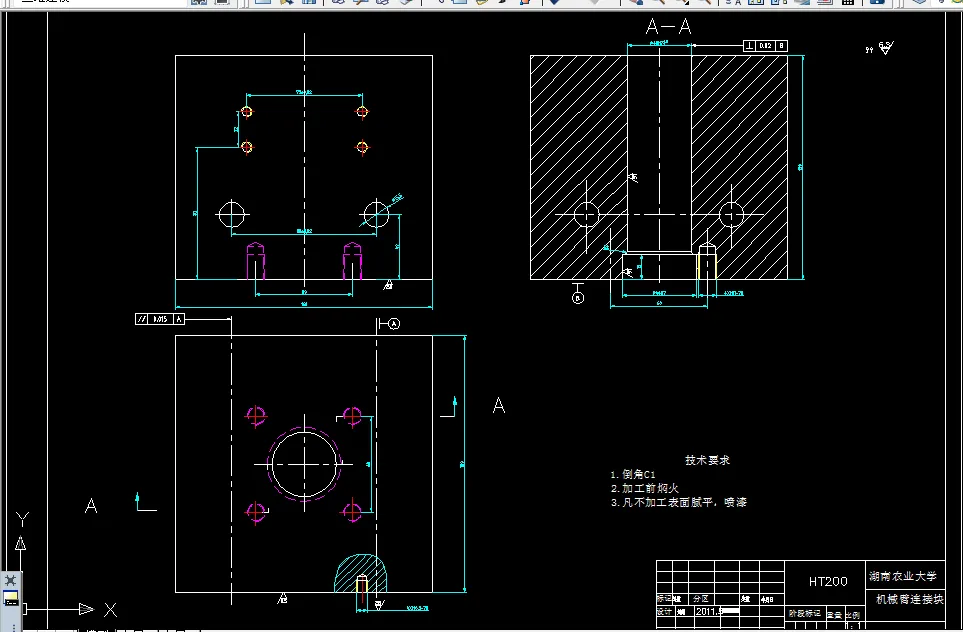Pick the UCS X axis label
Screen dimensions: 963x632
[x=111, y=610]
